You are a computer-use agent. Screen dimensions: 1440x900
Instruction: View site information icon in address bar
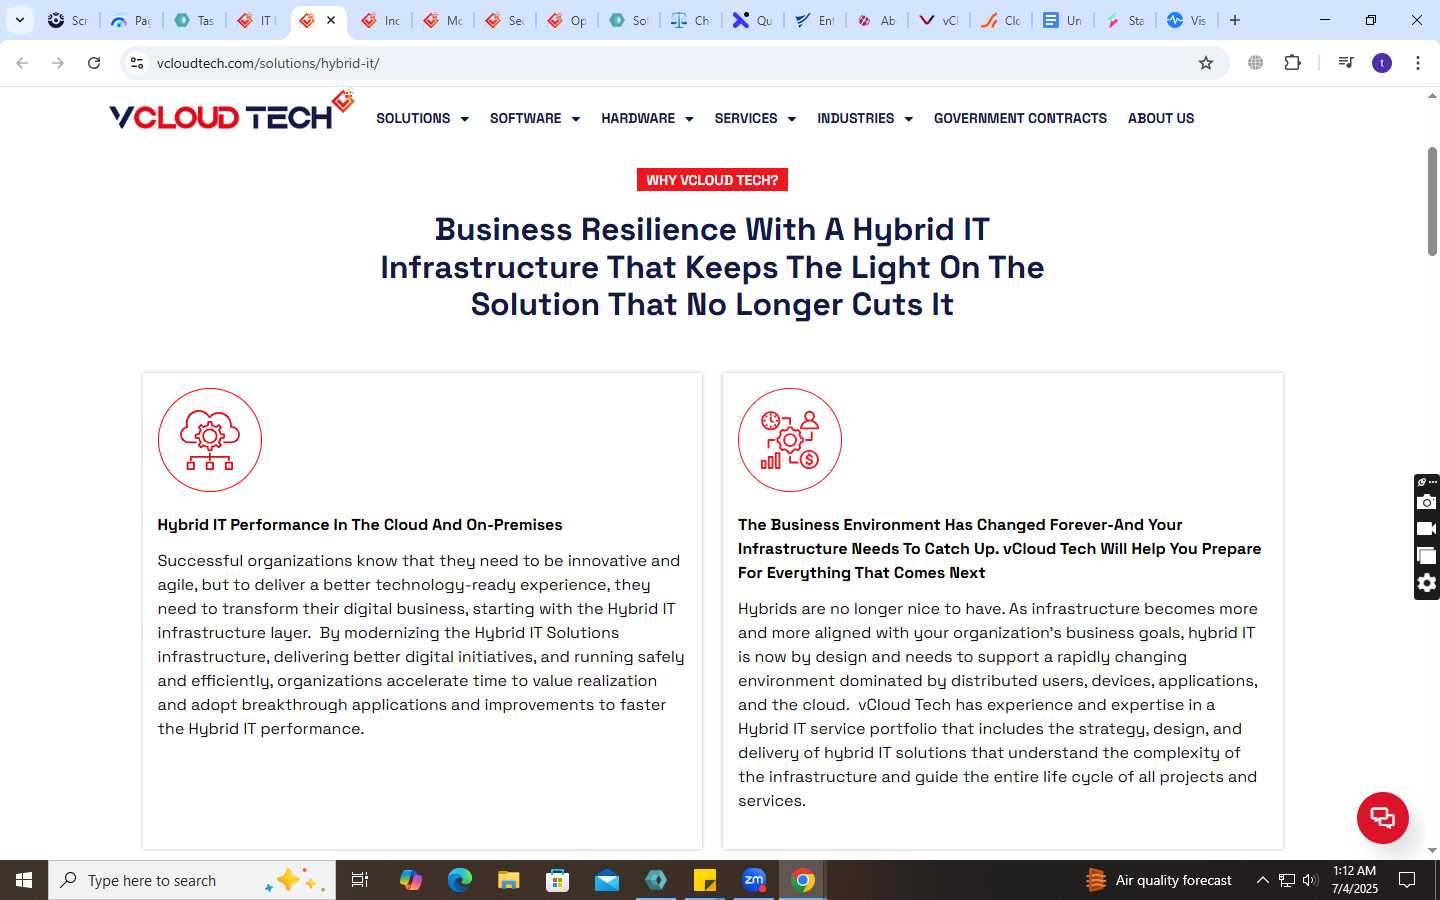click(x=137, y=63)
